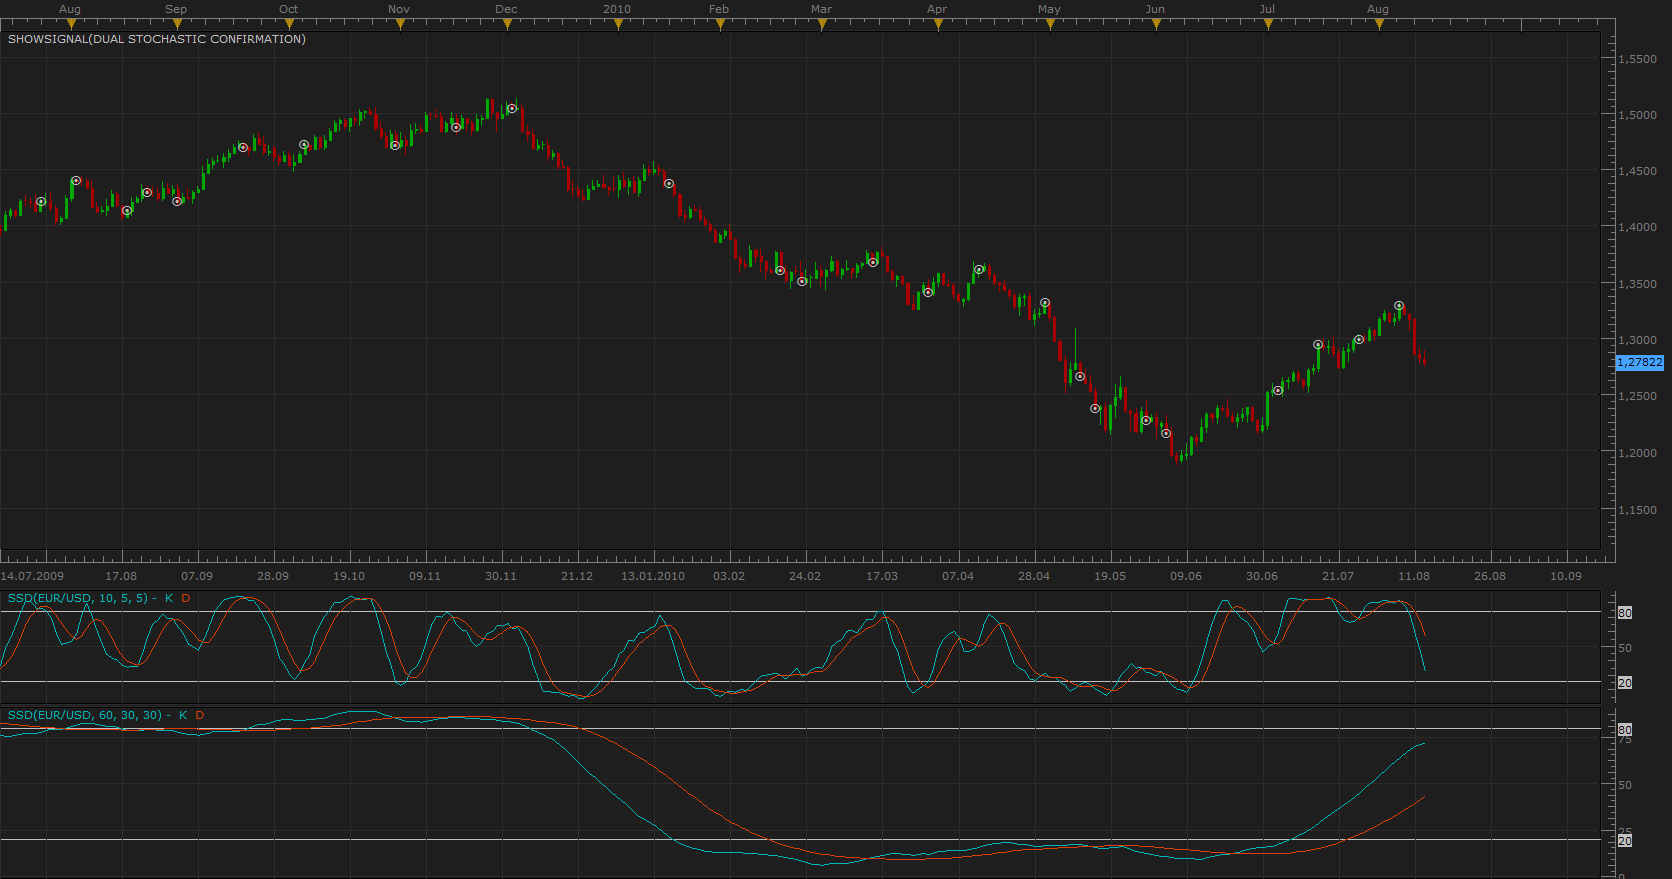Click the cyan K legend of the SSD 10,5,5 indicator
Image resolution: width=1672 pixels, height=879 pixels.
coord(169,598)
